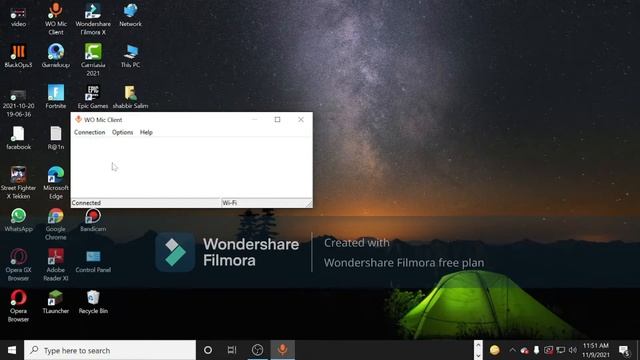Image resolution: width=640 pixels, height=360 pixels.
Task: Open the shabbir Salim folder
Action: [130, 97]
